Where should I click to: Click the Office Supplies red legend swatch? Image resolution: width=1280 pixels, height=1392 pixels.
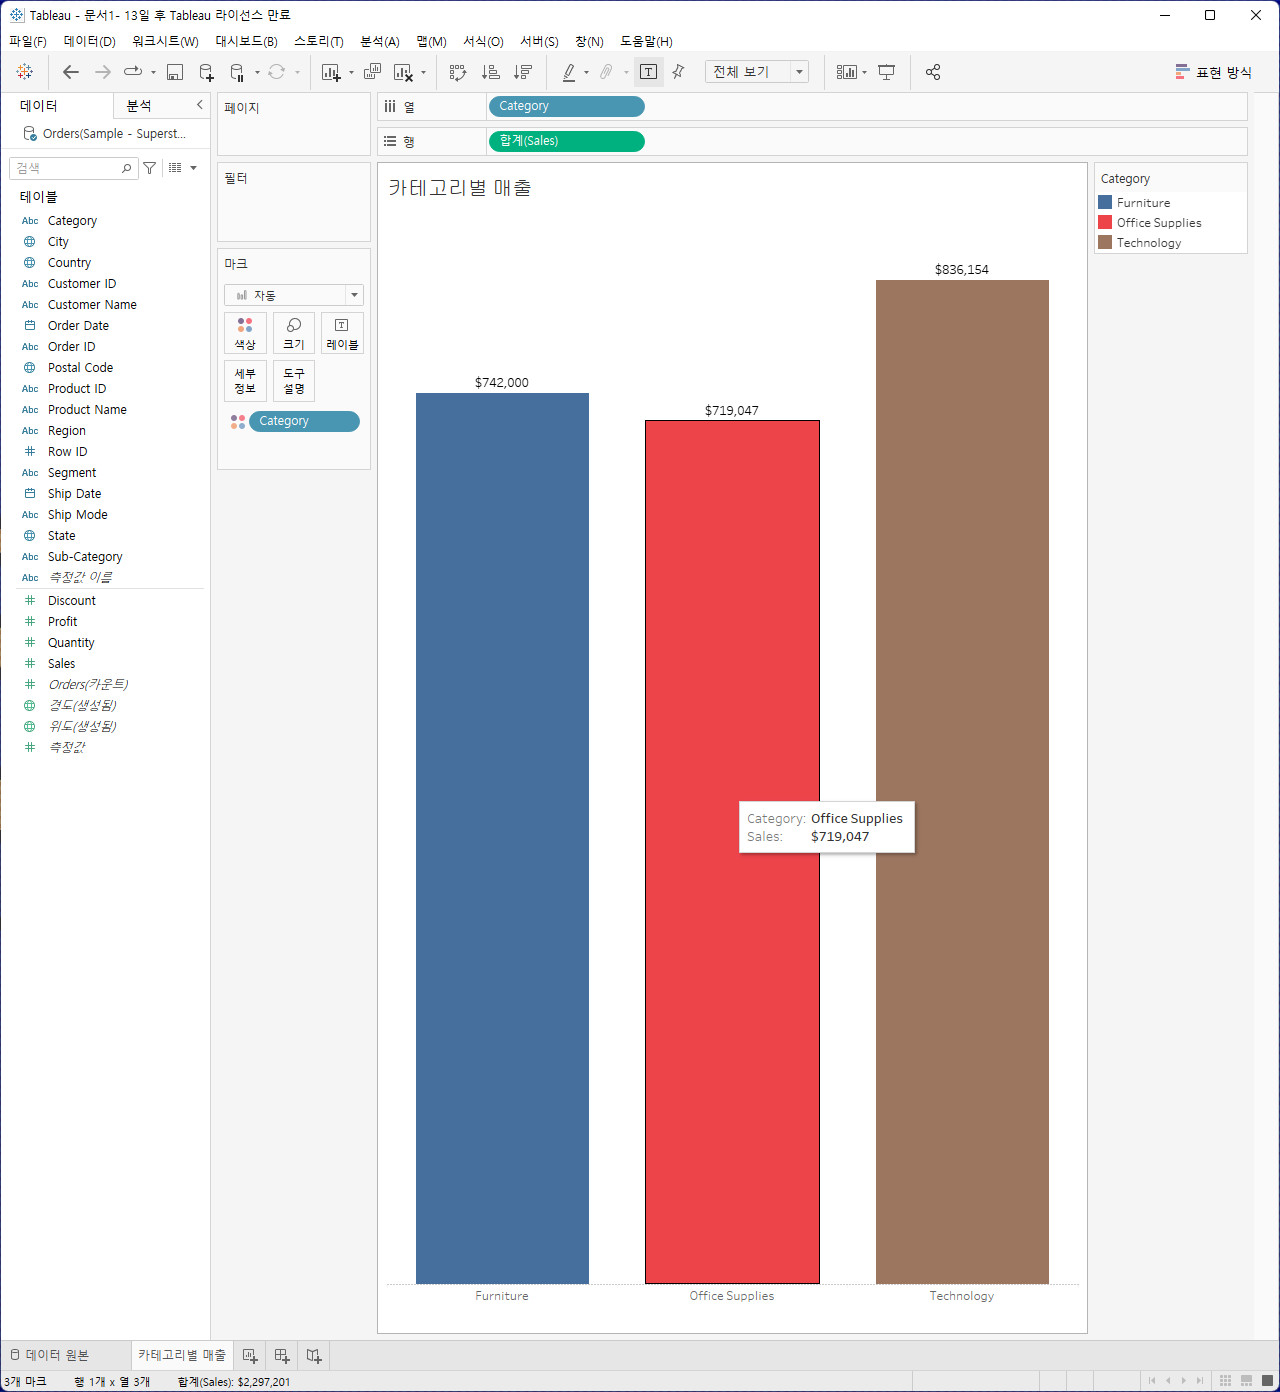(1105, 222)
